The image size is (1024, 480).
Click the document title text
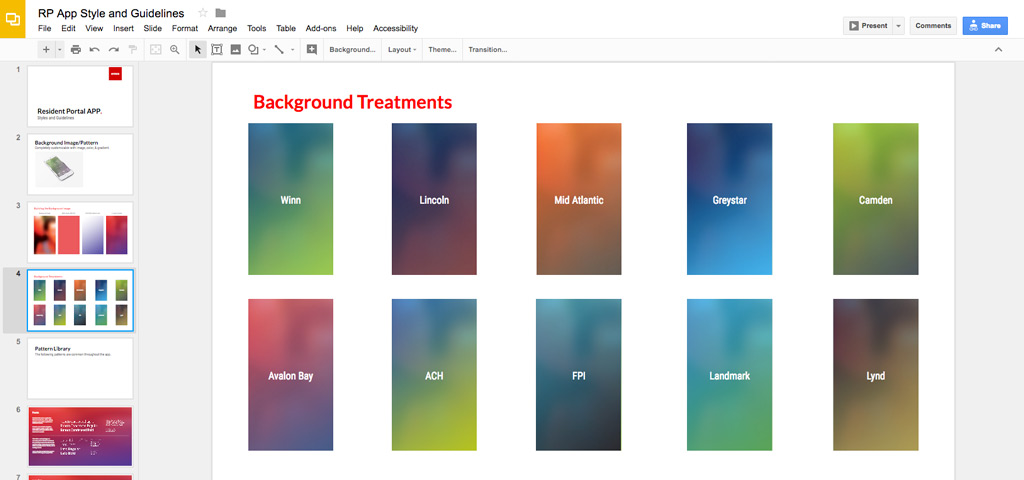tap(111, 13)
